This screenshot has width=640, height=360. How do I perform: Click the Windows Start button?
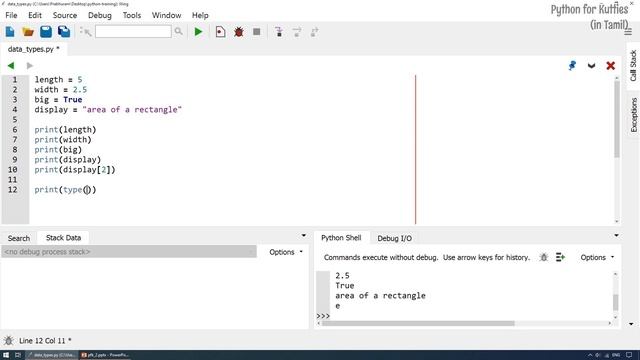tap(6, 355)
